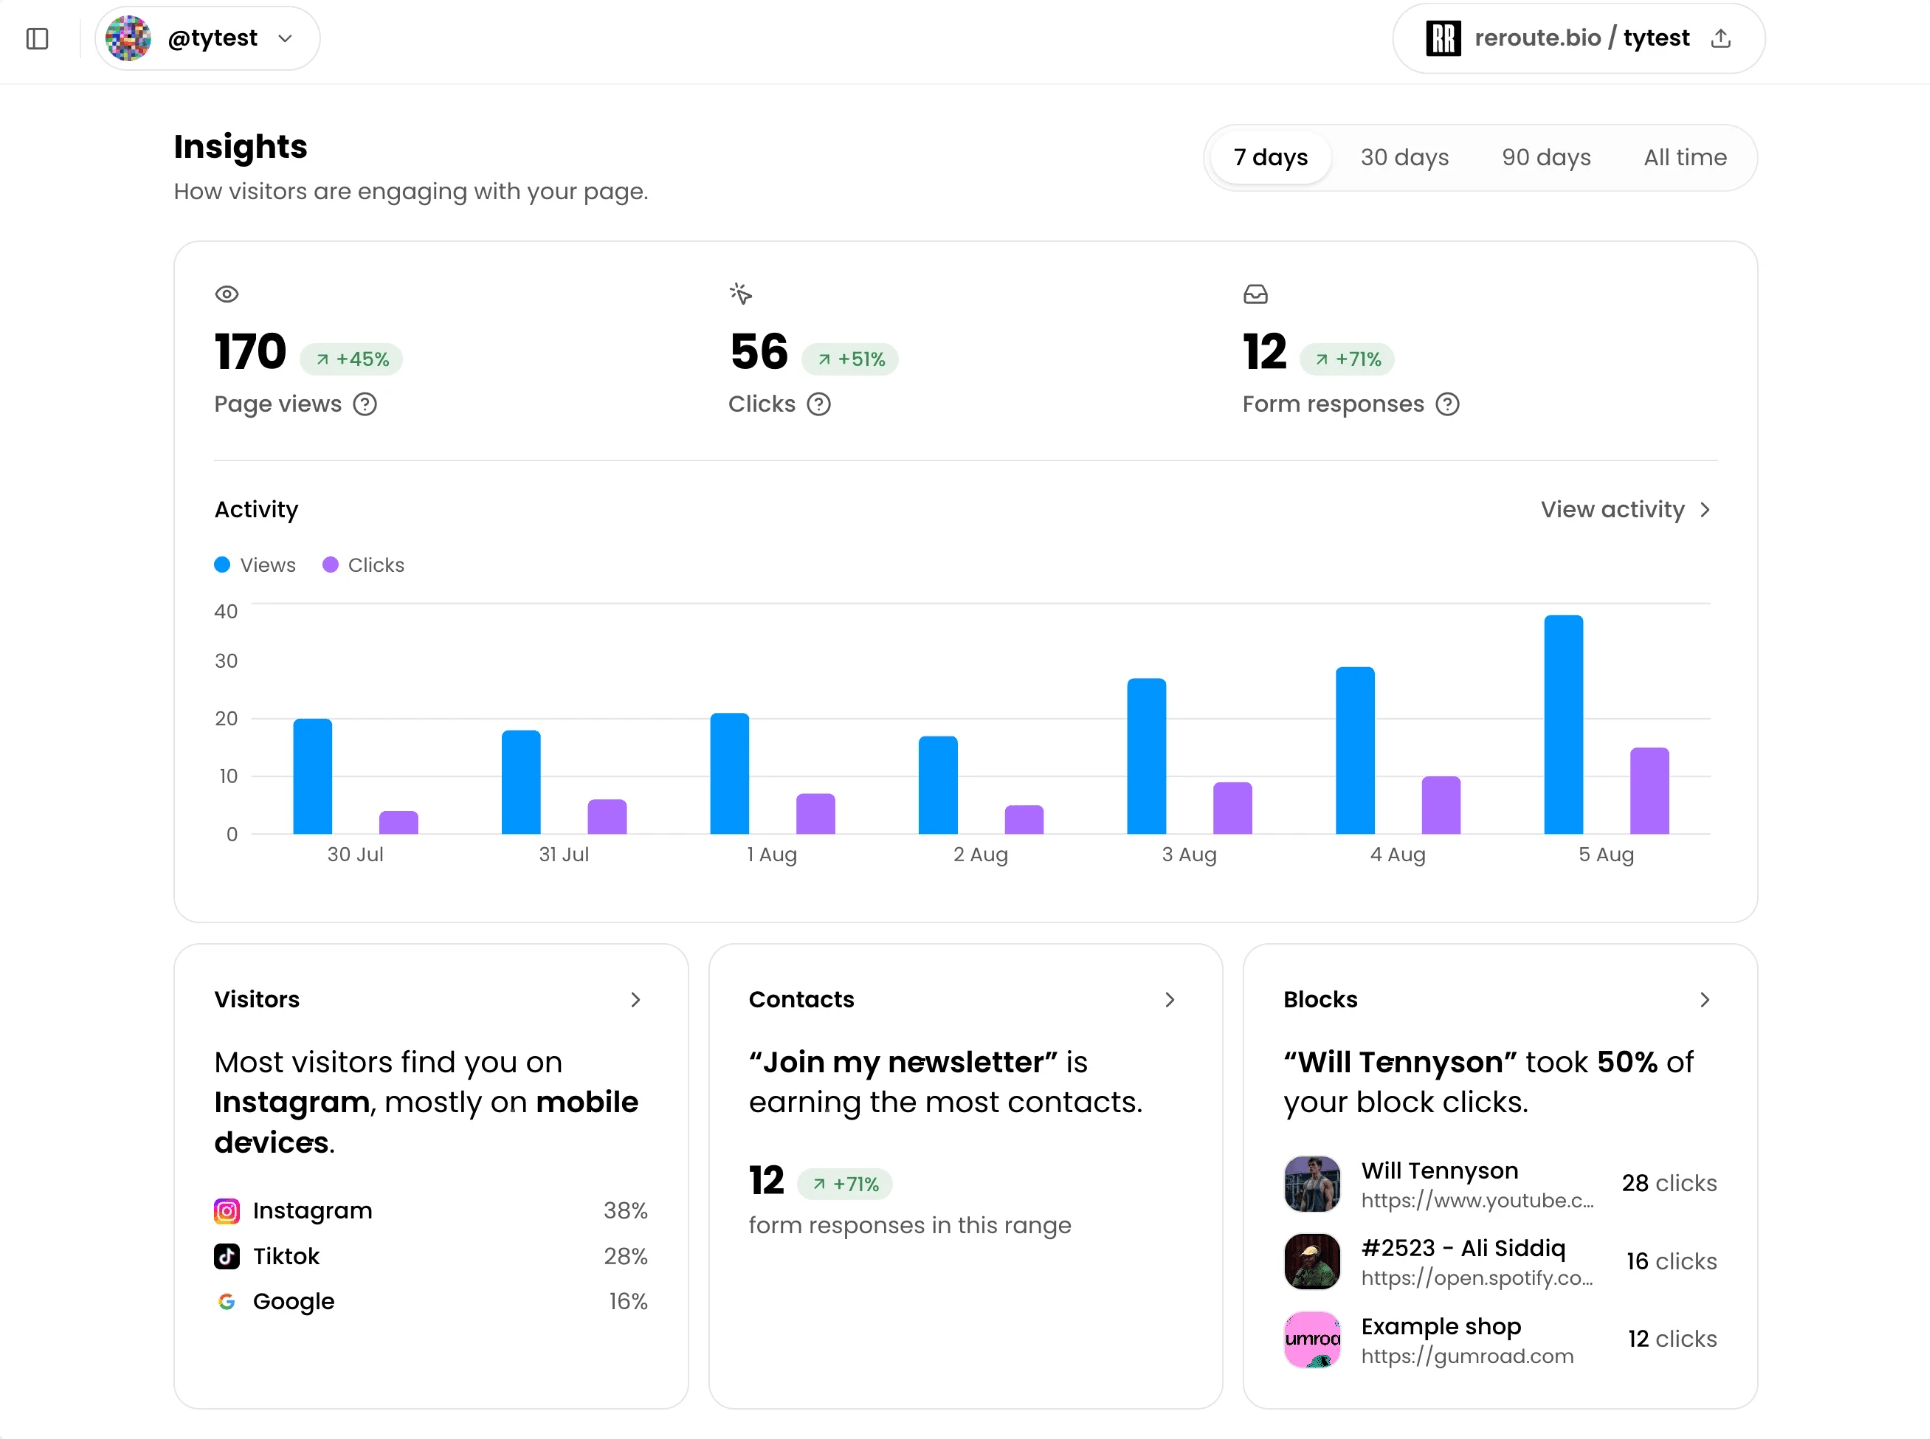Select the All time tab
1930x1439 pixels.
pyautogui.click(x=1685, y=158)
